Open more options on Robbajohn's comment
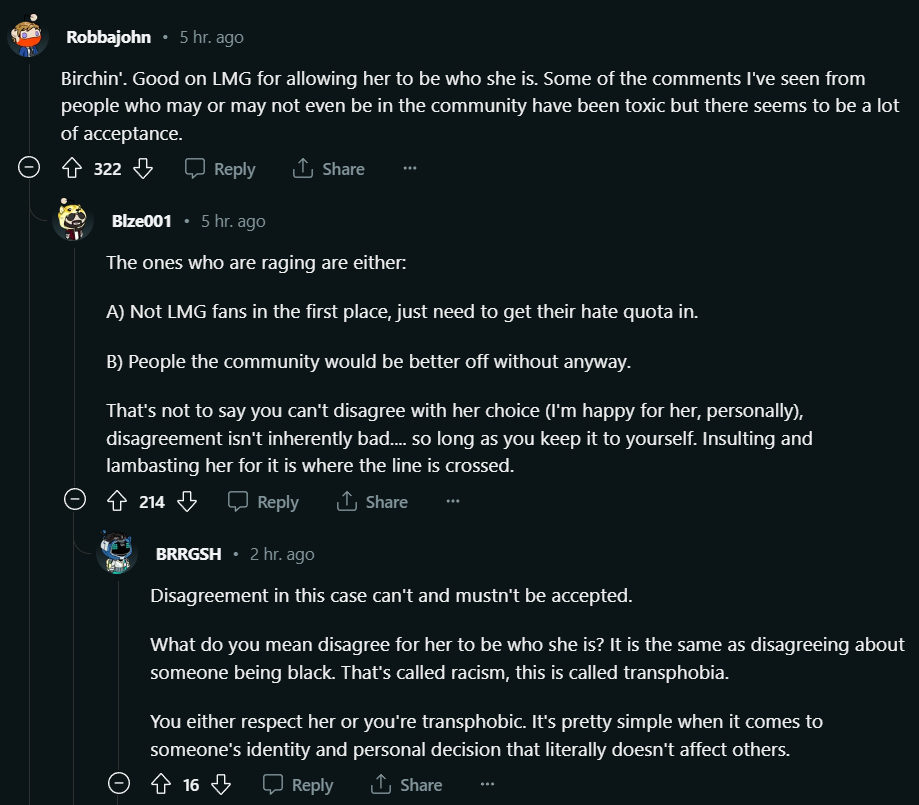The height and width of the screenshot is (805, 919). click(x=410, y=168)
